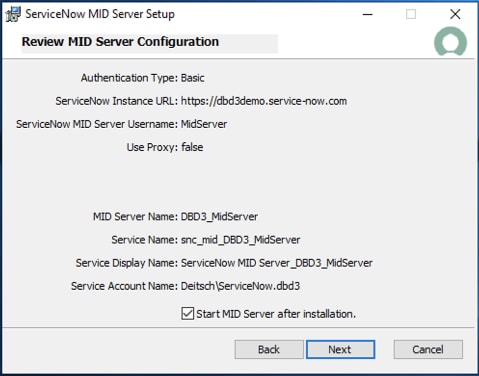Select the Review MID Server Configuration heading
Image resolution: width=479 pixels, height=376 pixels.
click(x=120, y=42)
